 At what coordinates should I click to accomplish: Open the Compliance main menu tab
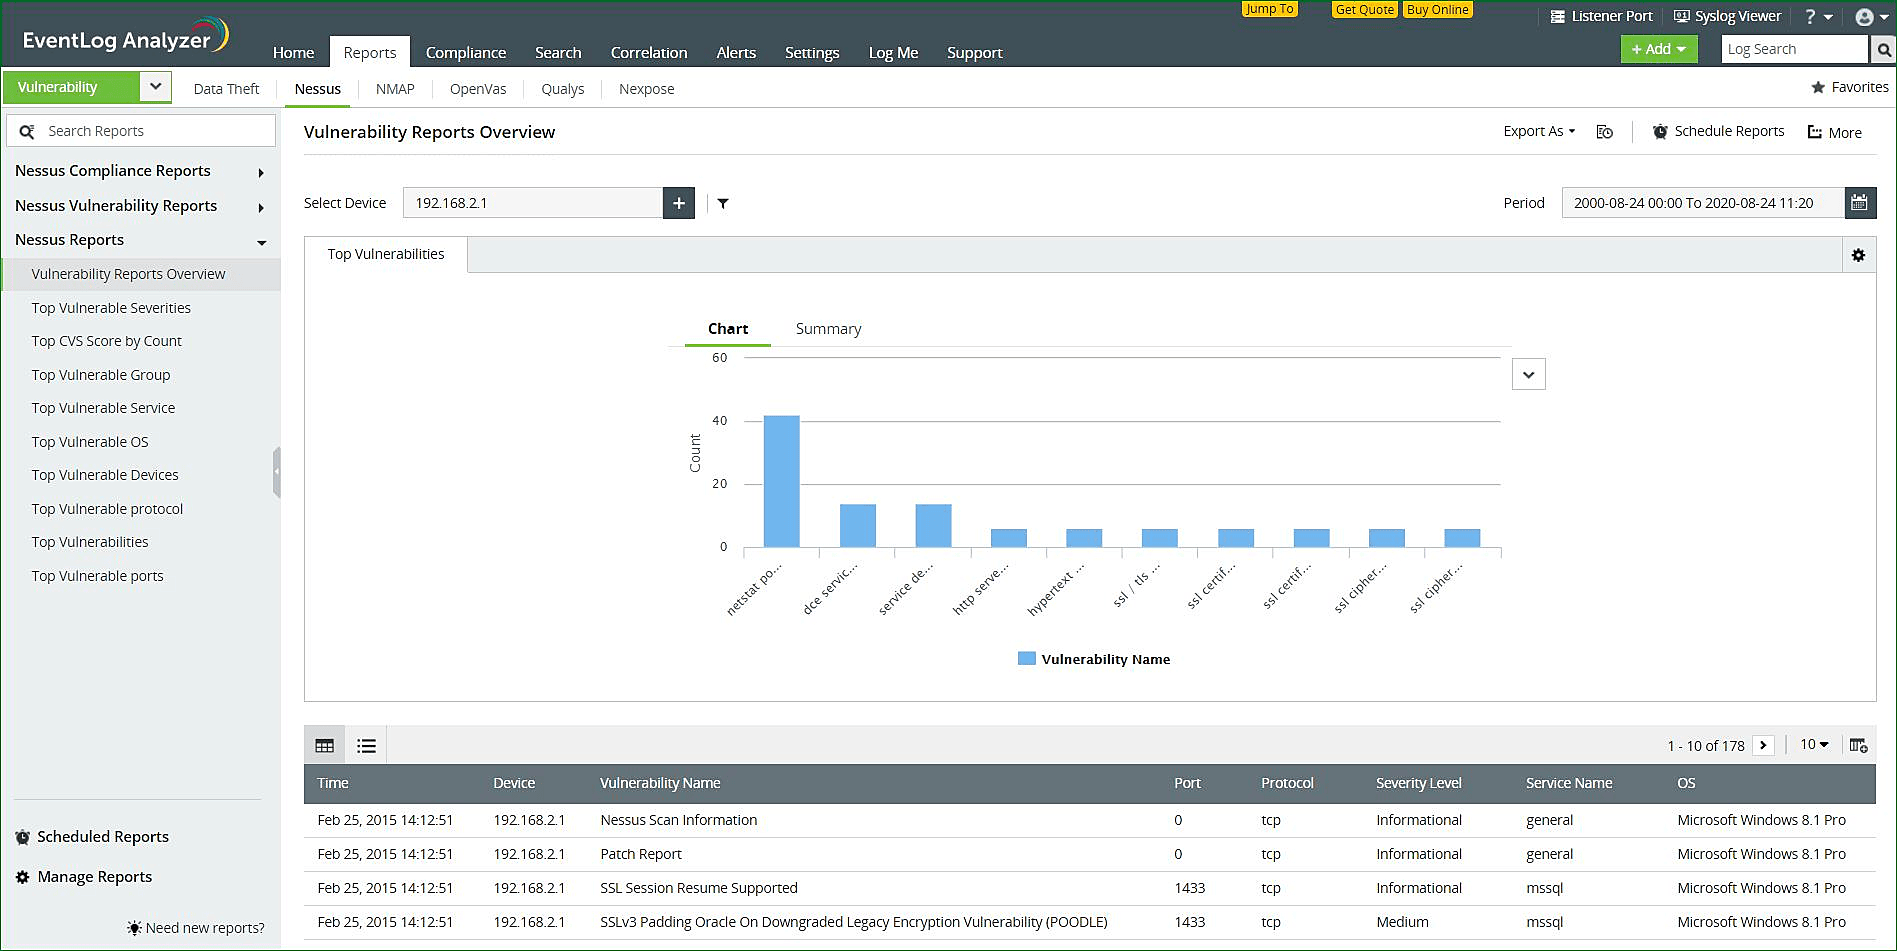pos(465,53)
